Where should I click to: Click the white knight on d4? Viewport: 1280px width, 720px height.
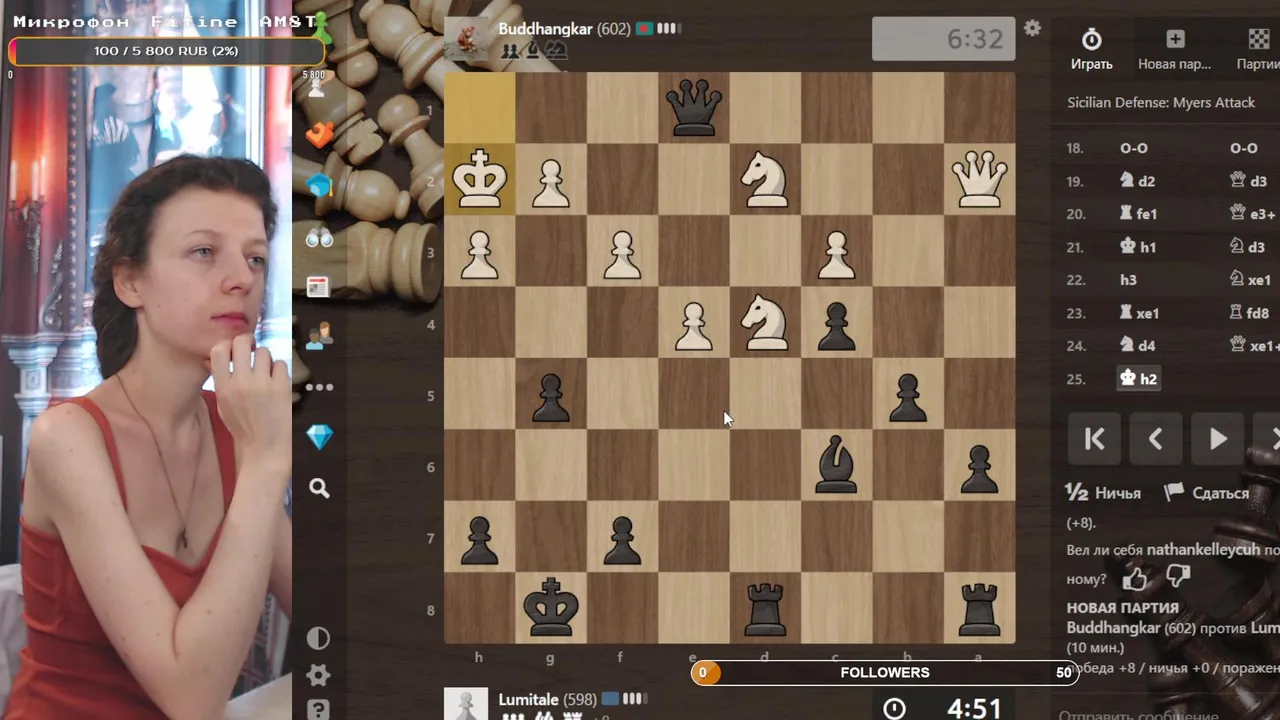tap(765, 322)
